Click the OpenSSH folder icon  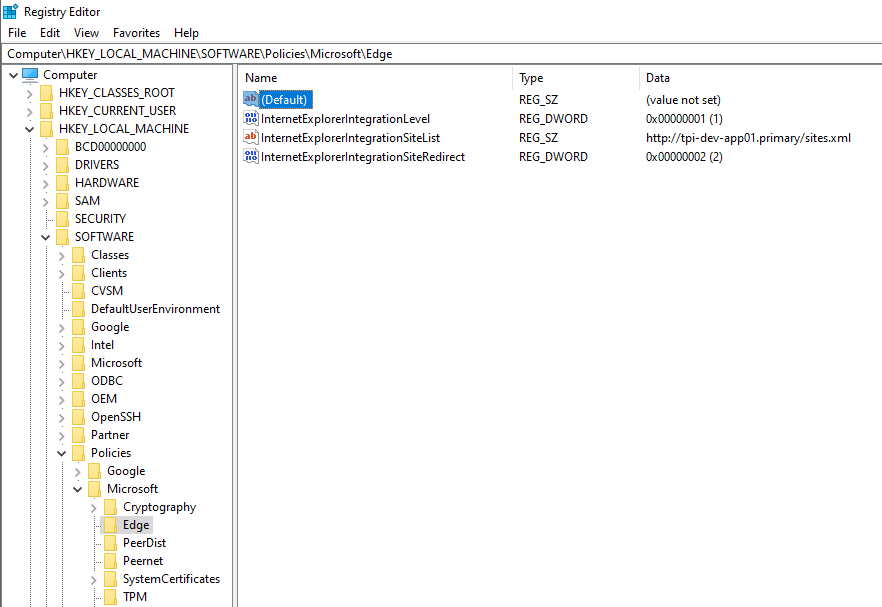click(x=79, y=417)
